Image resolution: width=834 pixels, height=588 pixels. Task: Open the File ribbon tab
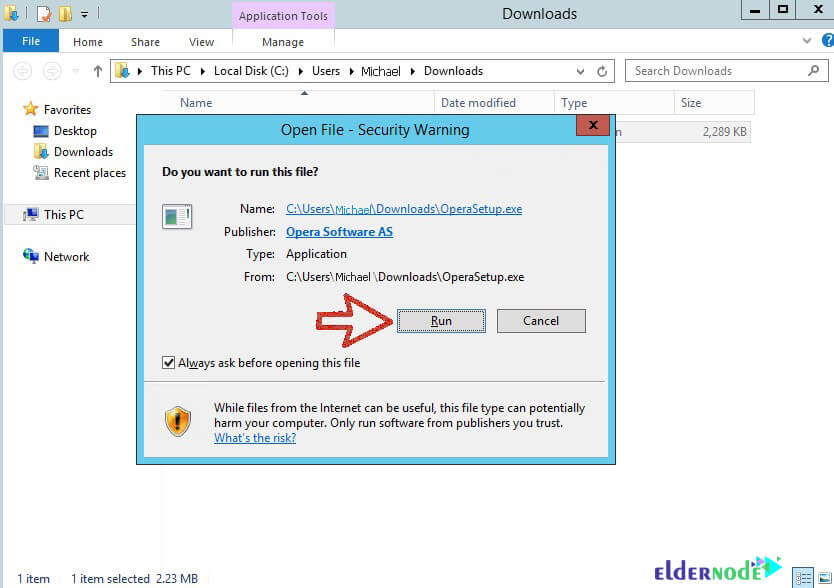coord(31,41)
